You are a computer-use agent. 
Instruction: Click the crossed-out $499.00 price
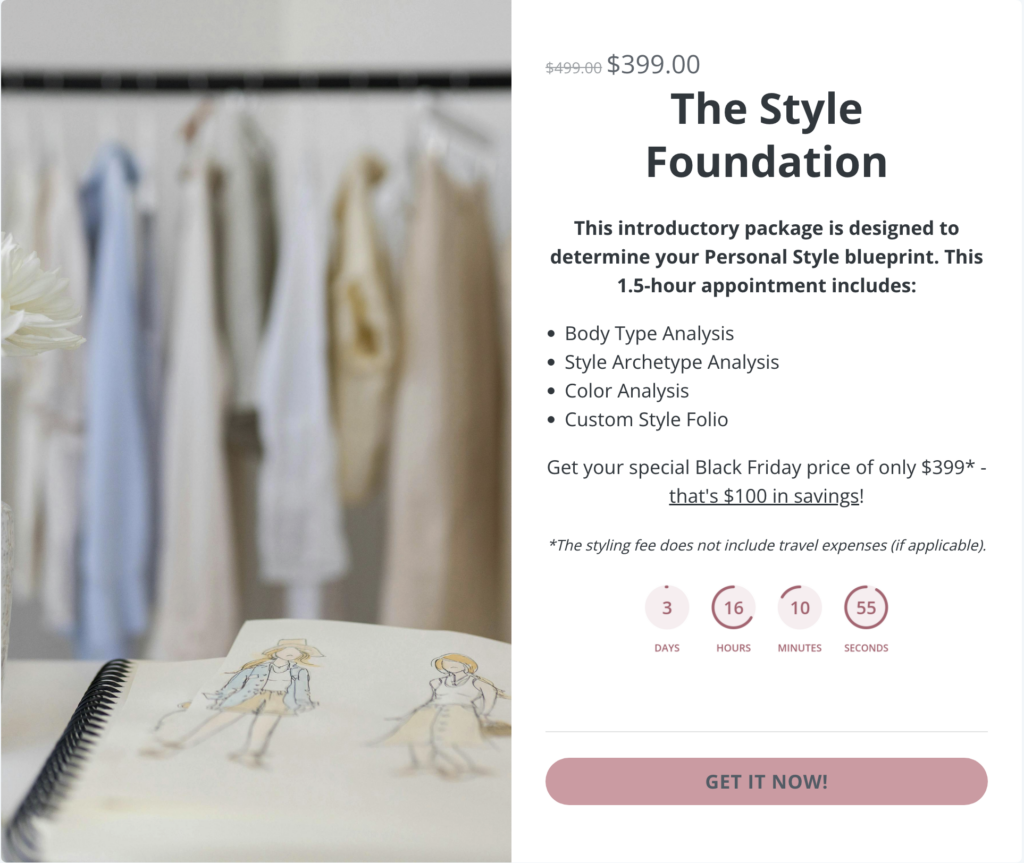(573, 67)
